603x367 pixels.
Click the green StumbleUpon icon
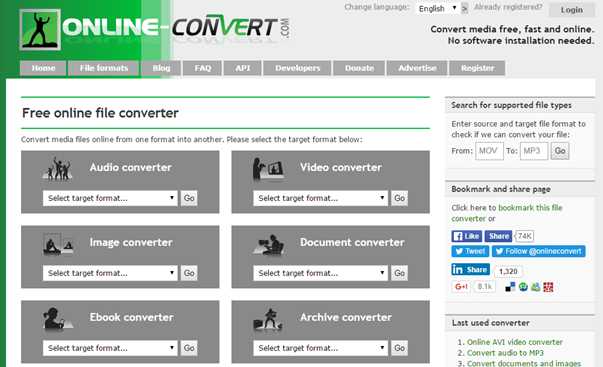pyautogui.click(x=523, y=287)
